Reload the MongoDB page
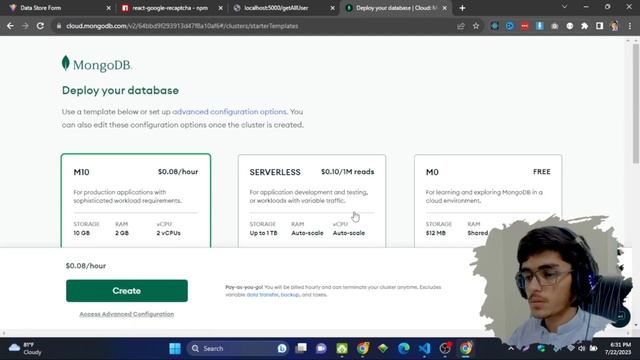 [40, 26]
